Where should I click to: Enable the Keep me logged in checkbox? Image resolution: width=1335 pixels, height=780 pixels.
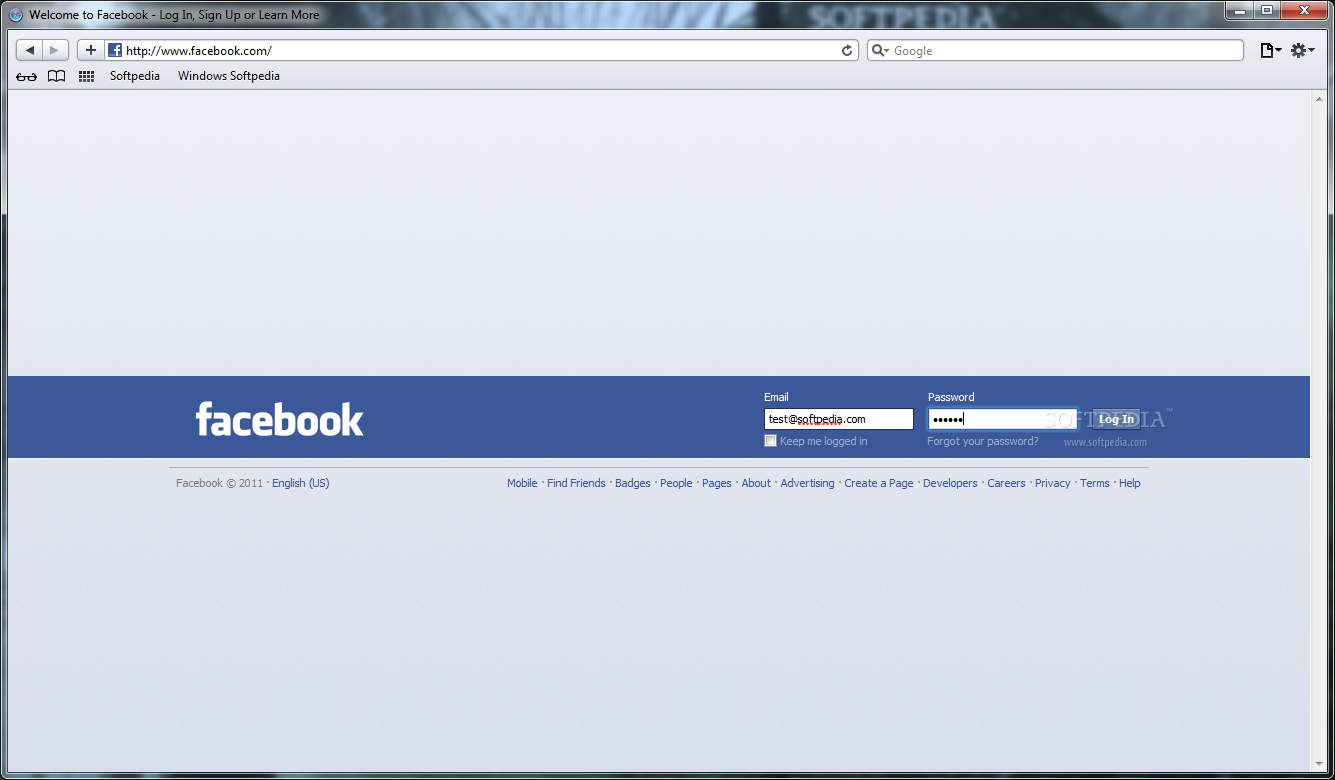[770, 441]
